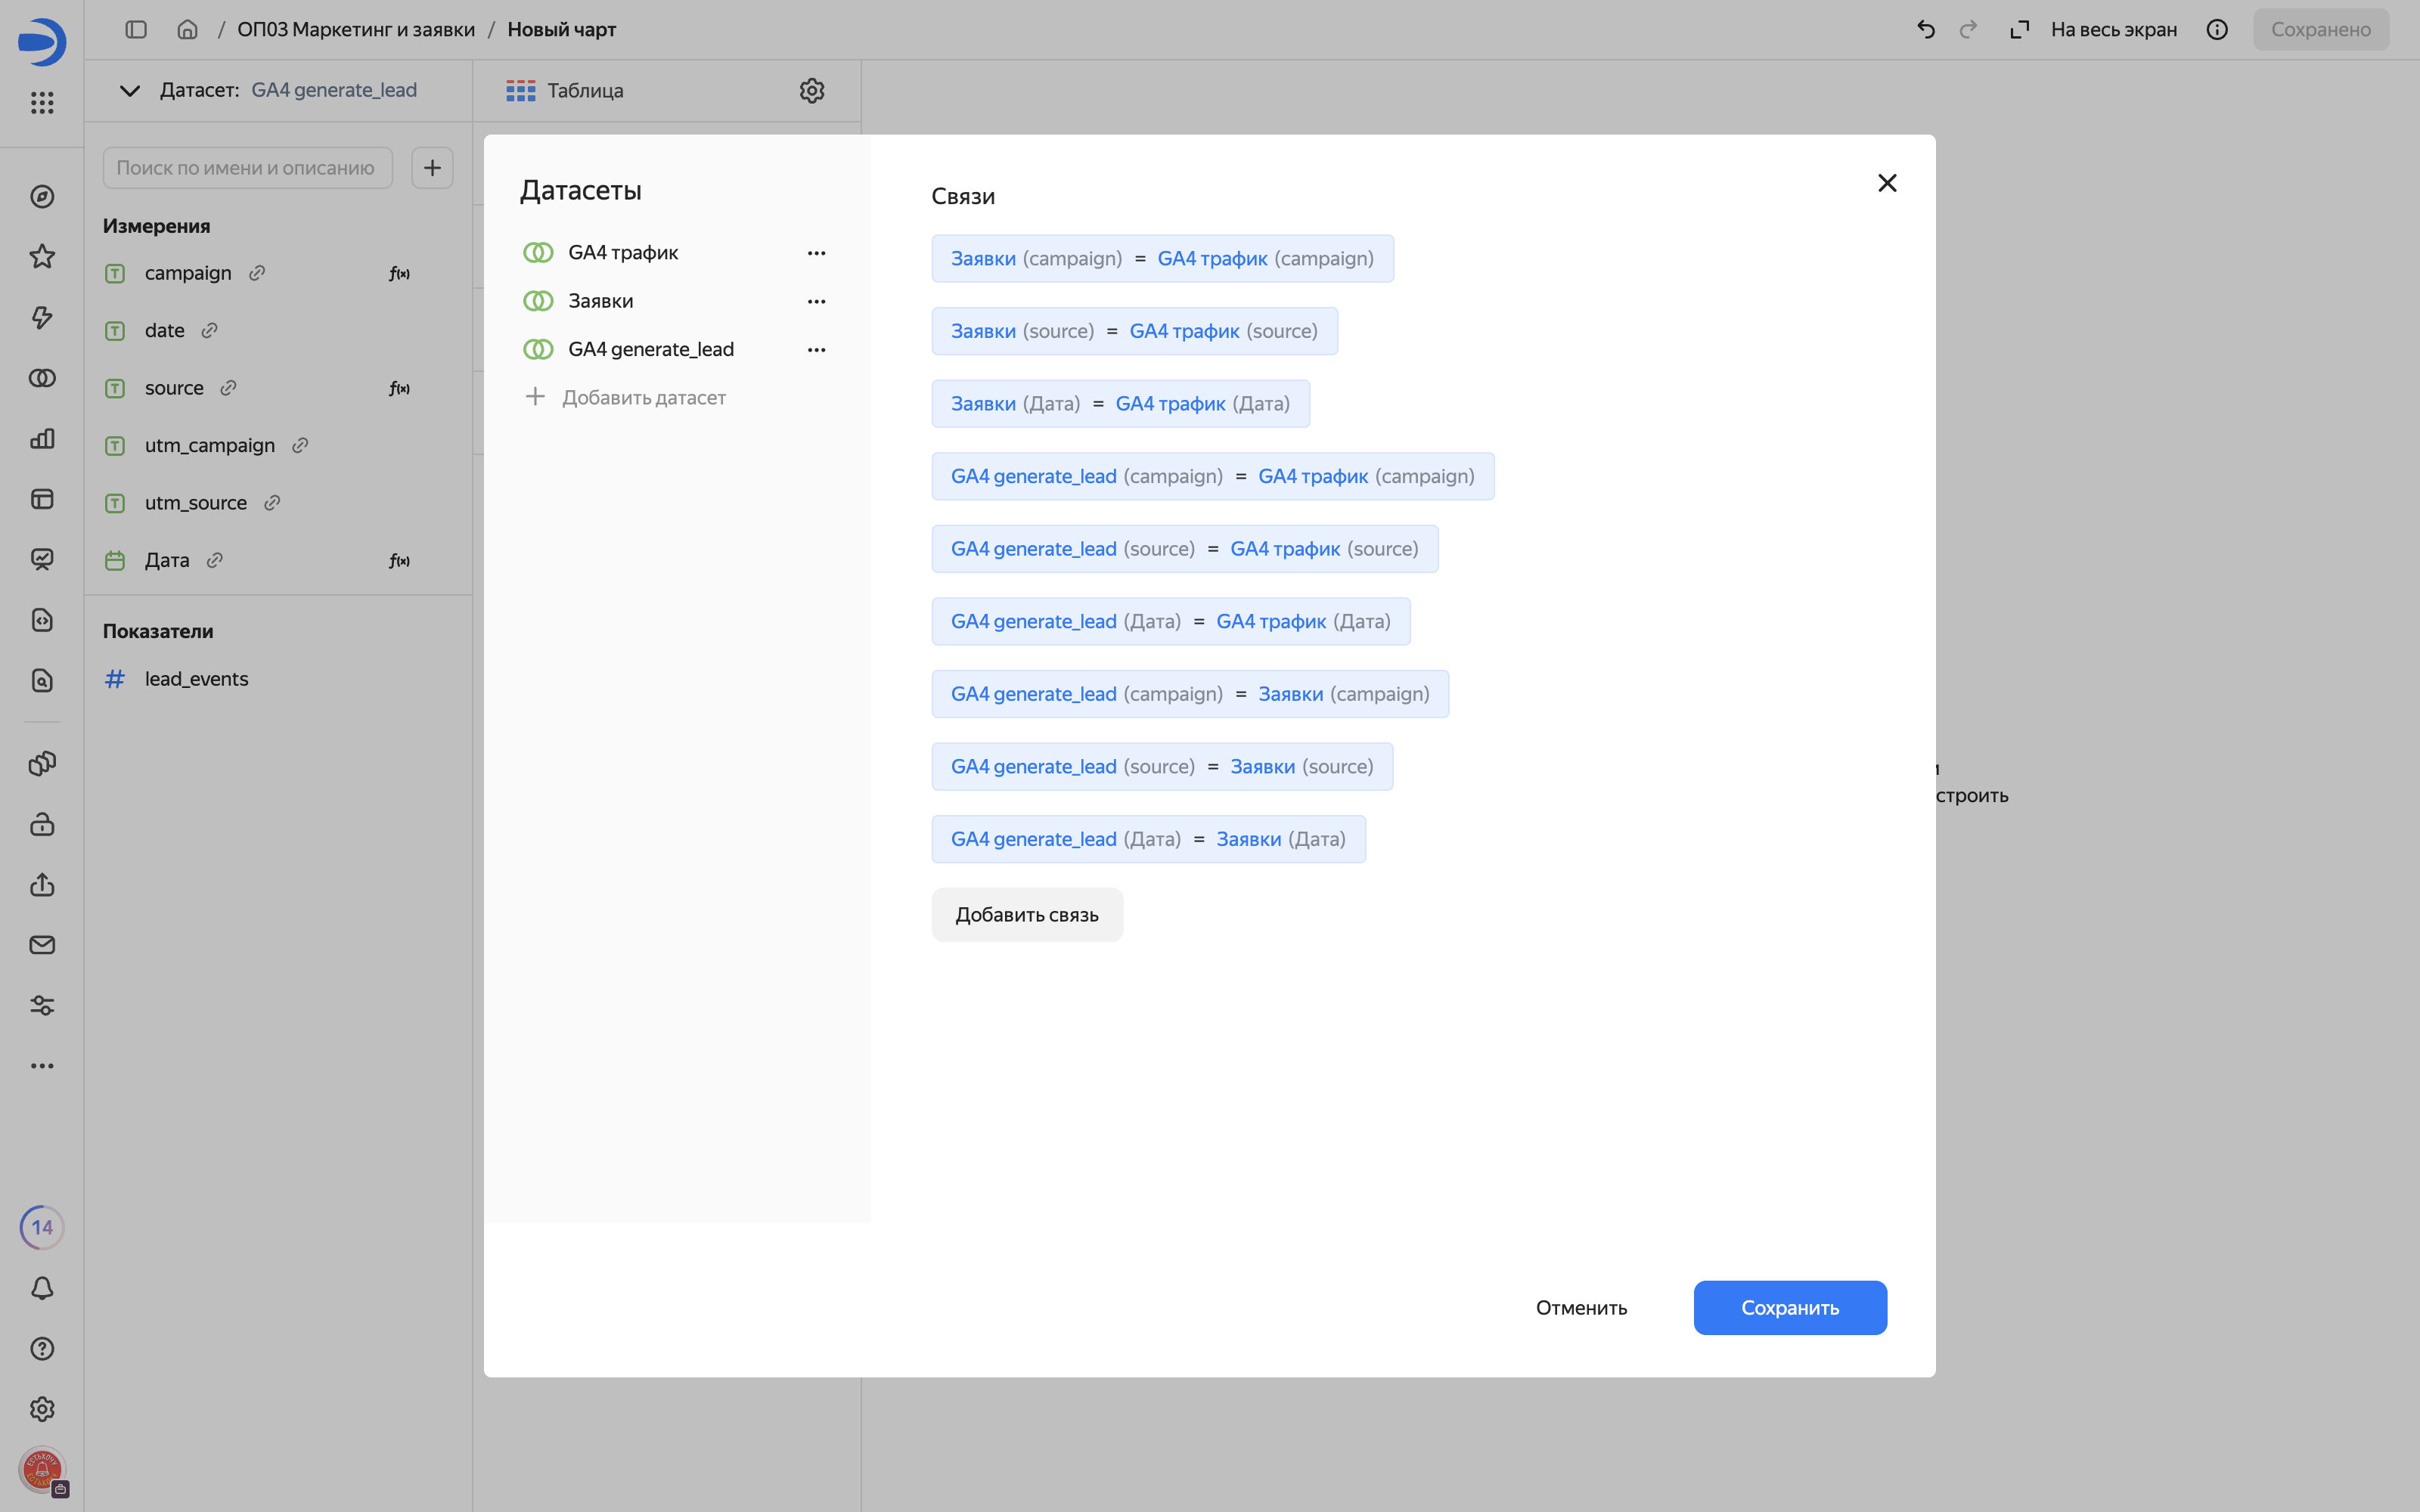
Task: Open the Таблица chart type selector
Action: 565,91
